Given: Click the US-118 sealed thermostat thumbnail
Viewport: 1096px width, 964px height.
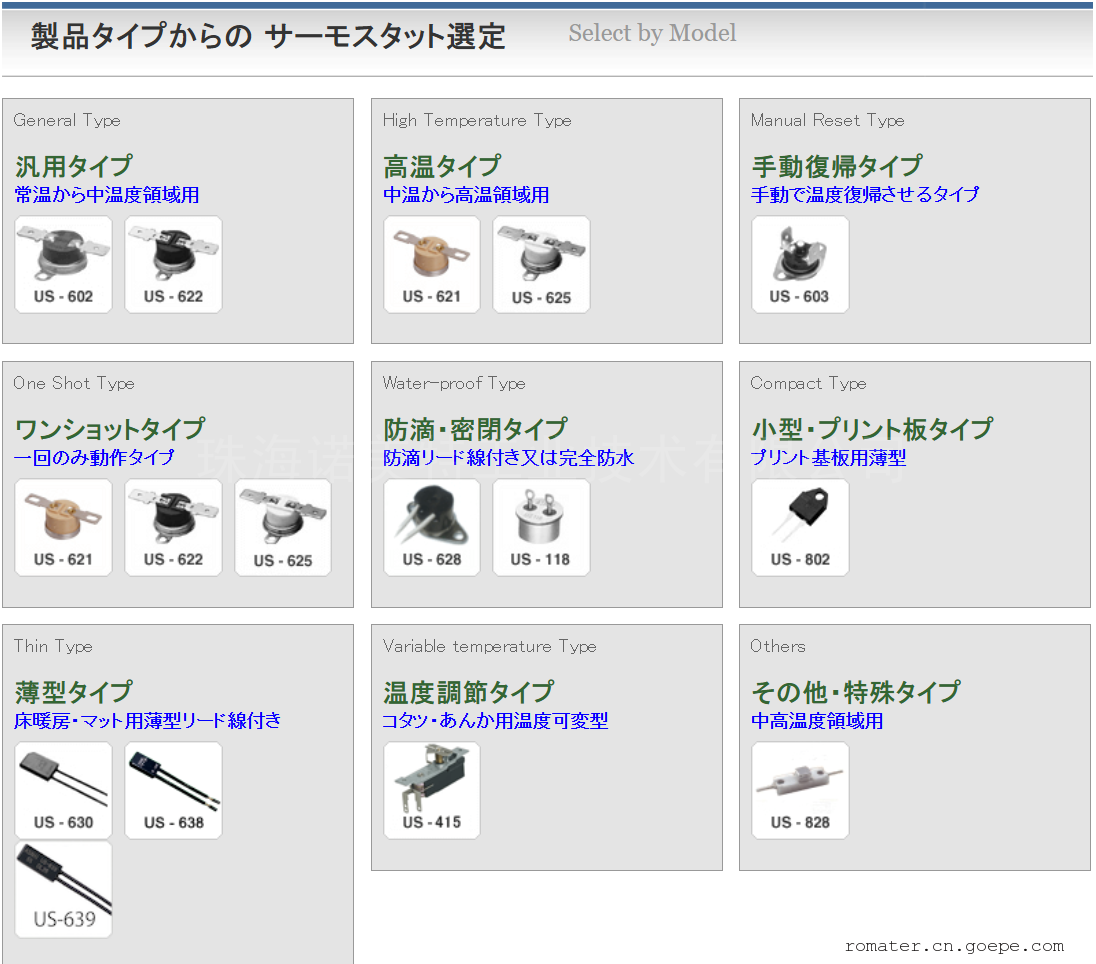Looking at the screenshot, I should (541, 527).
